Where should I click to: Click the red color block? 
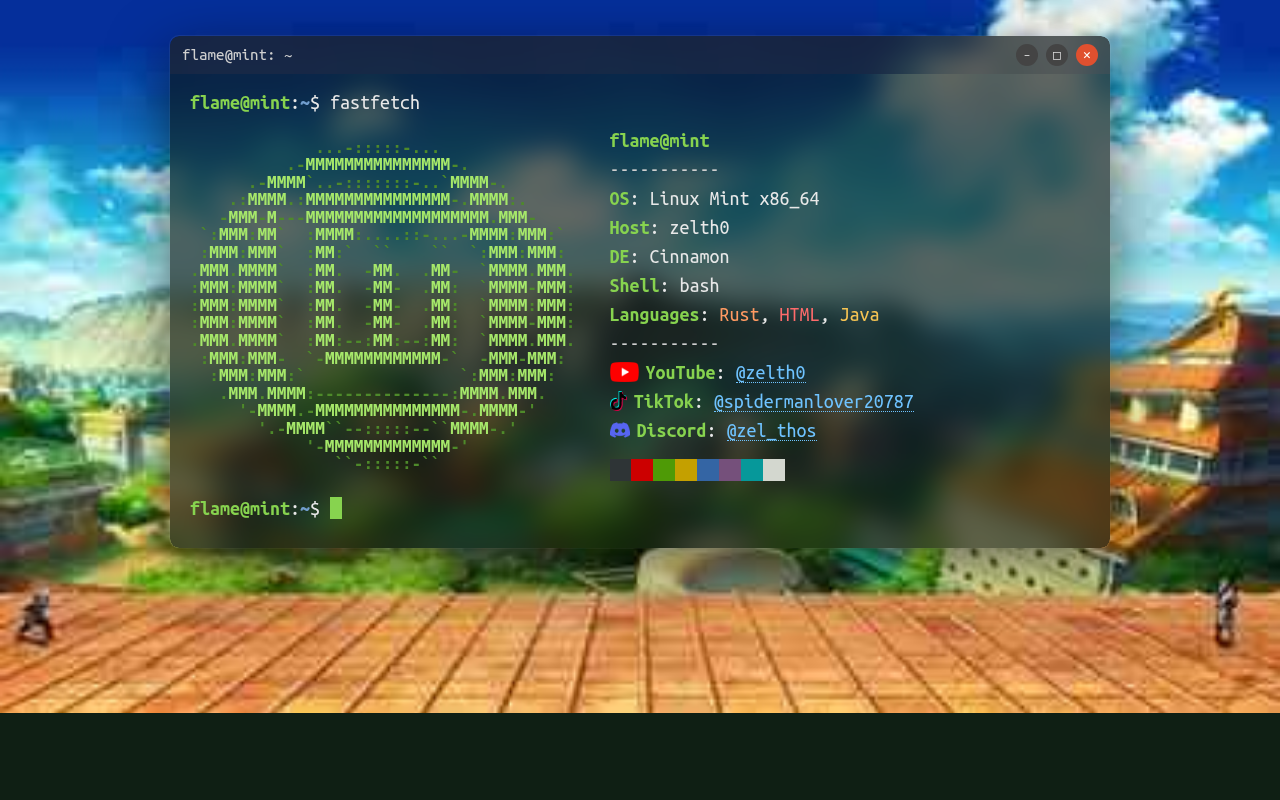pos(642,470)
